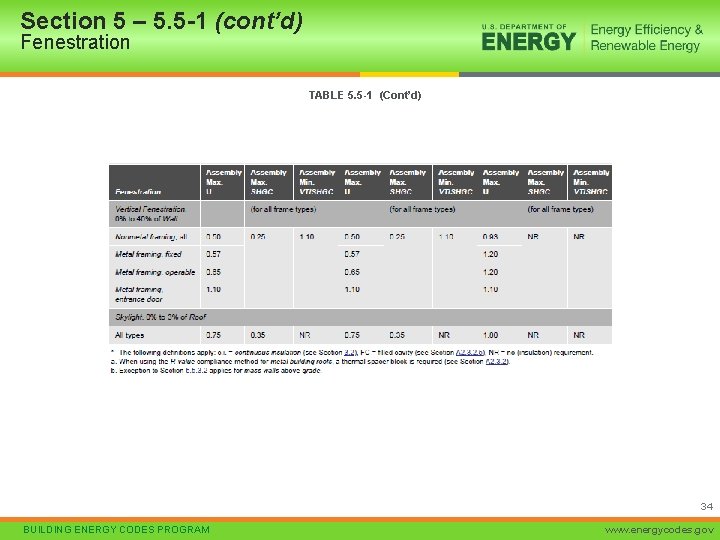Image resolution: width=720 pixels, height=540 pixels.
Task: Click the U.S. Department of ENERGY logo
Action: (529, 38)
